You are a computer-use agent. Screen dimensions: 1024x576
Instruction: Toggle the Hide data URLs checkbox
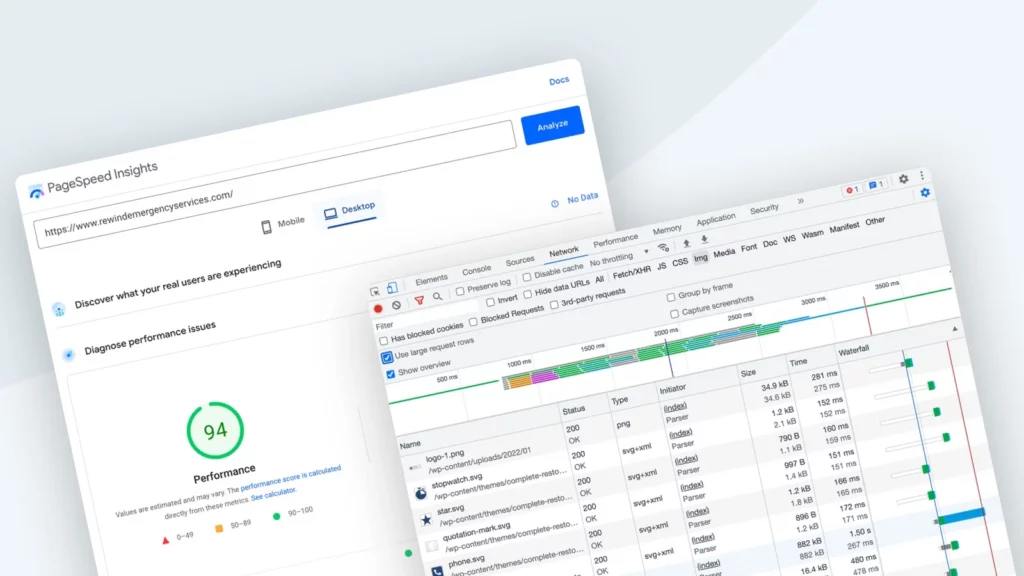pos(527,295)
